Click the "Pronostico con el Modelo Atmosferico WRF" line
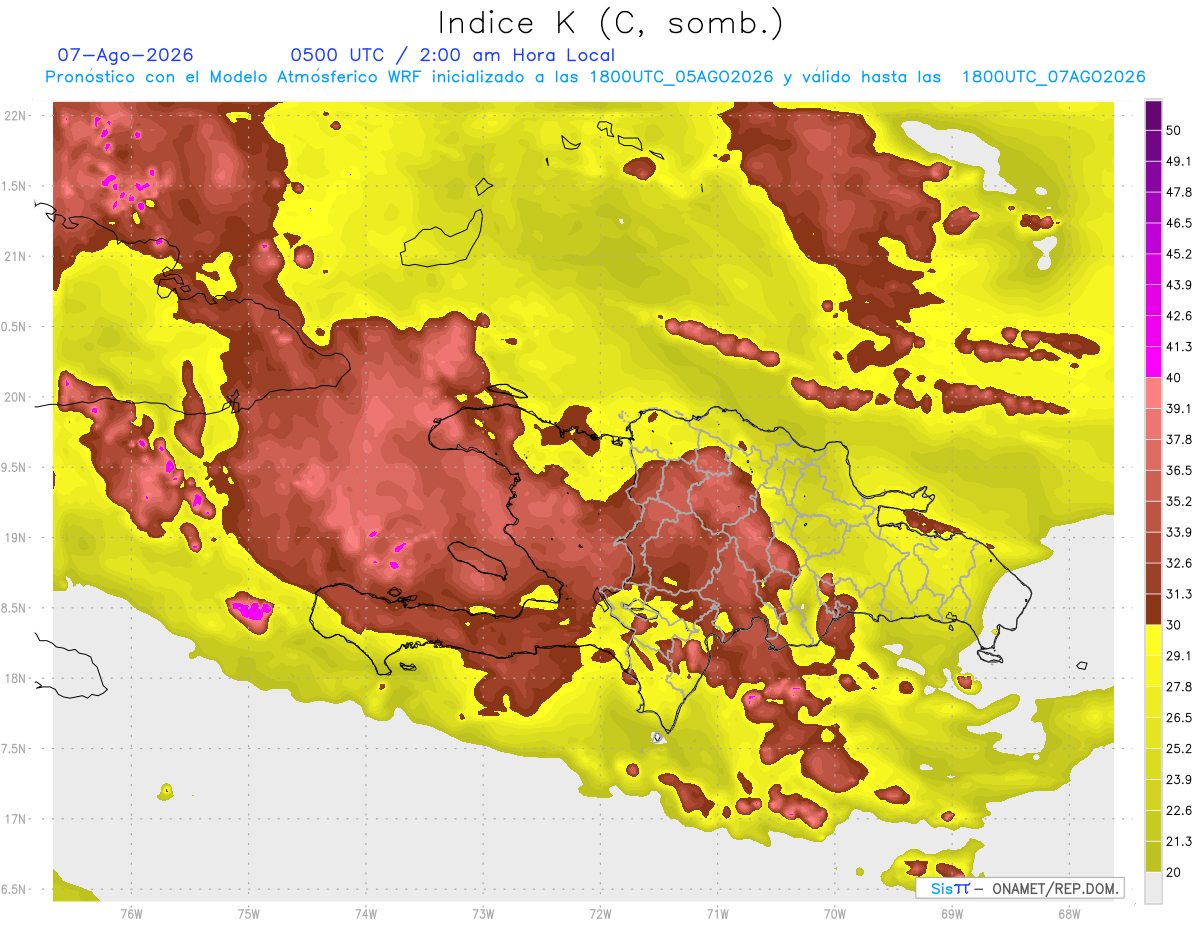 [x=595, y=77]
